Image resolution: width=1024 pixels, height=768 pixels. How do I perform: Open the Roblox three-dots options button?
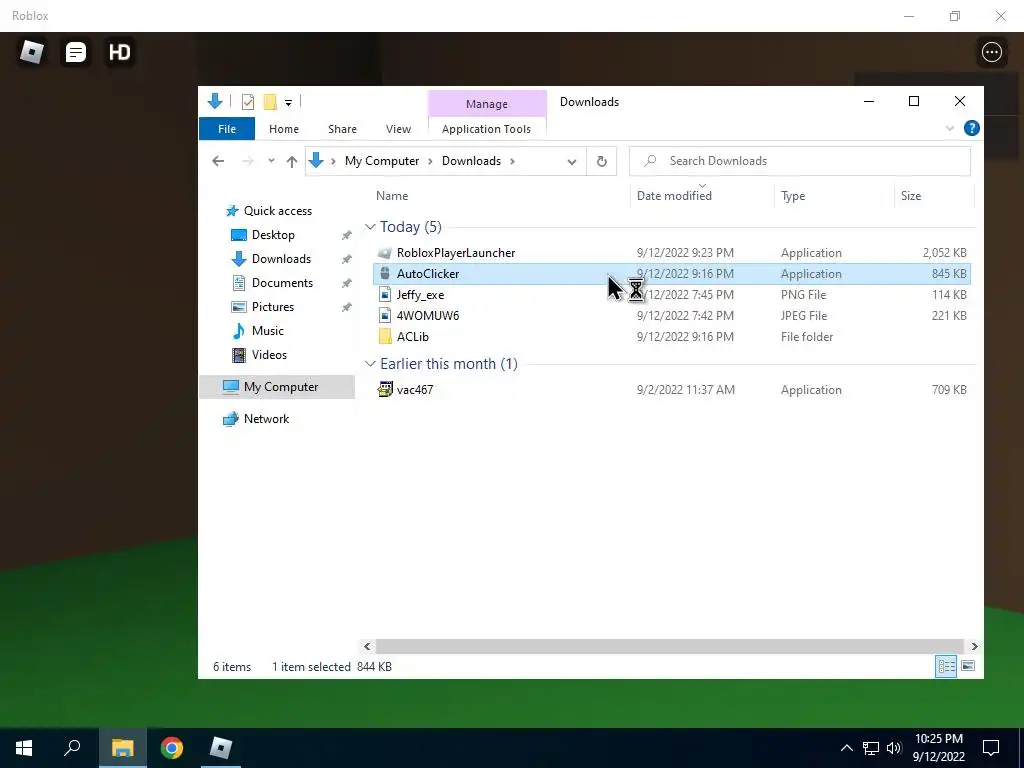click(991, 52)
